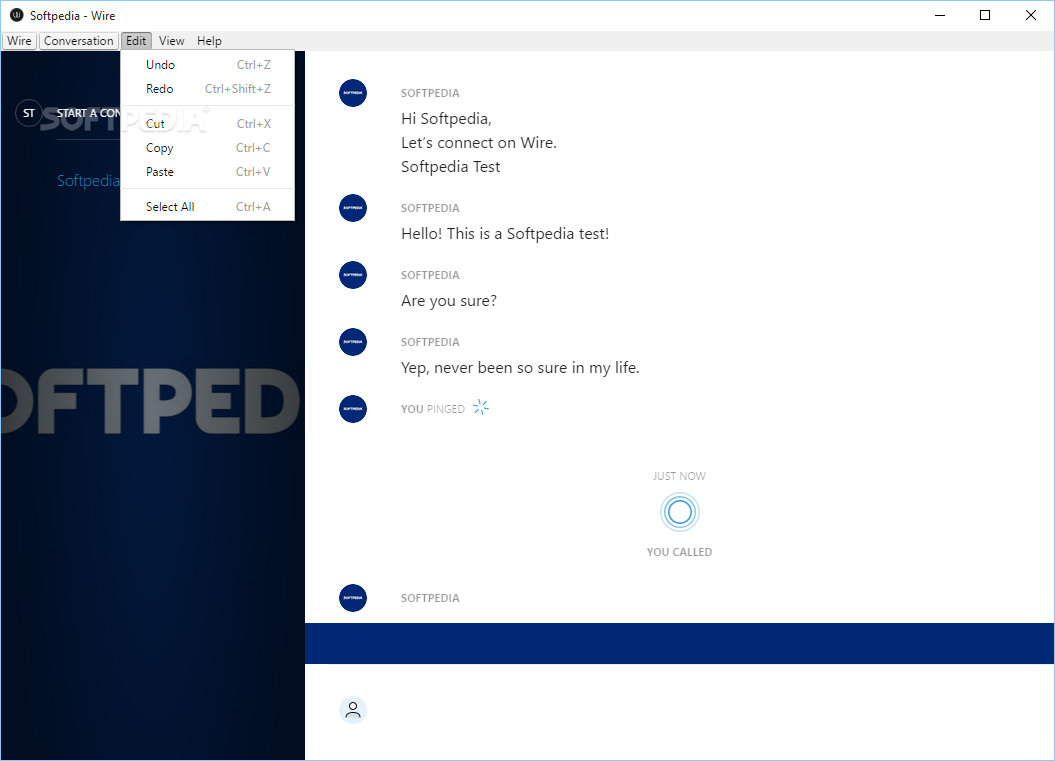
Task: Maximize the Wire window
Action: 985,15
